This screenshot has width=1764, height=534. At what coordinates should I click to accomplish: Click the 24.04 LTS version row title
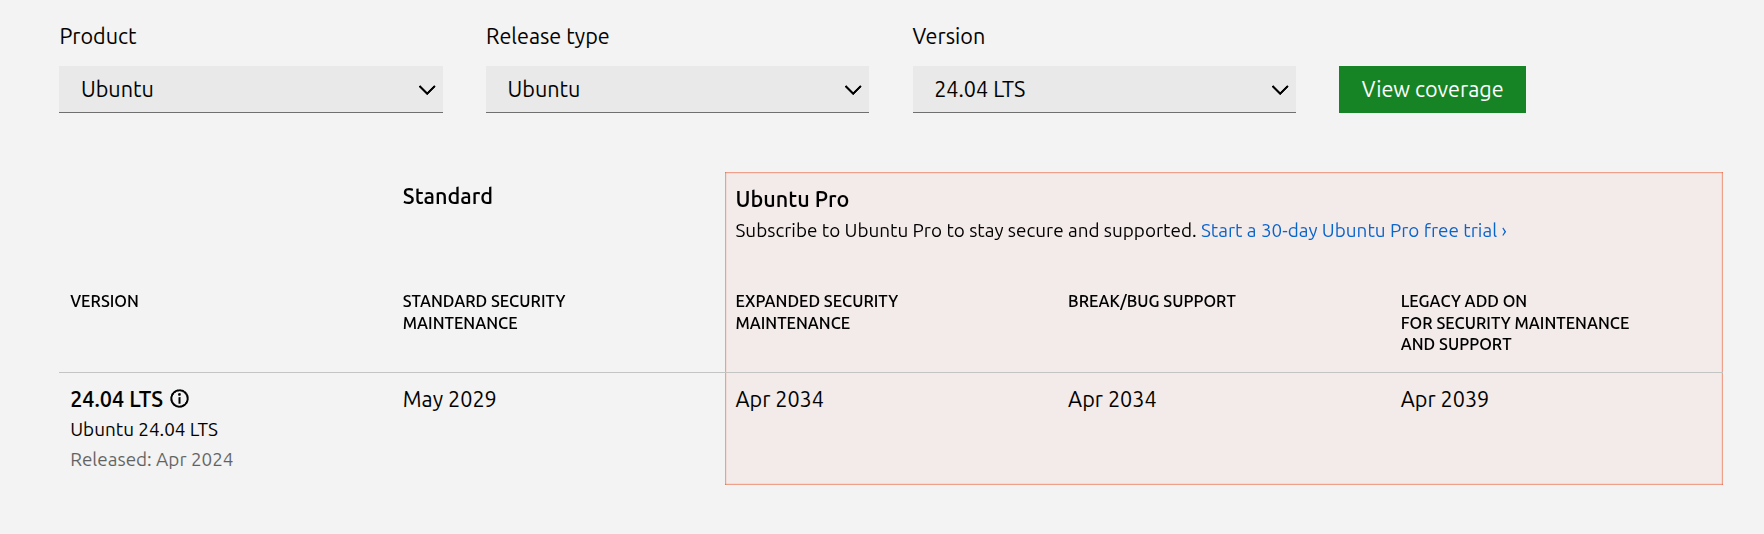tap(116, 399)
